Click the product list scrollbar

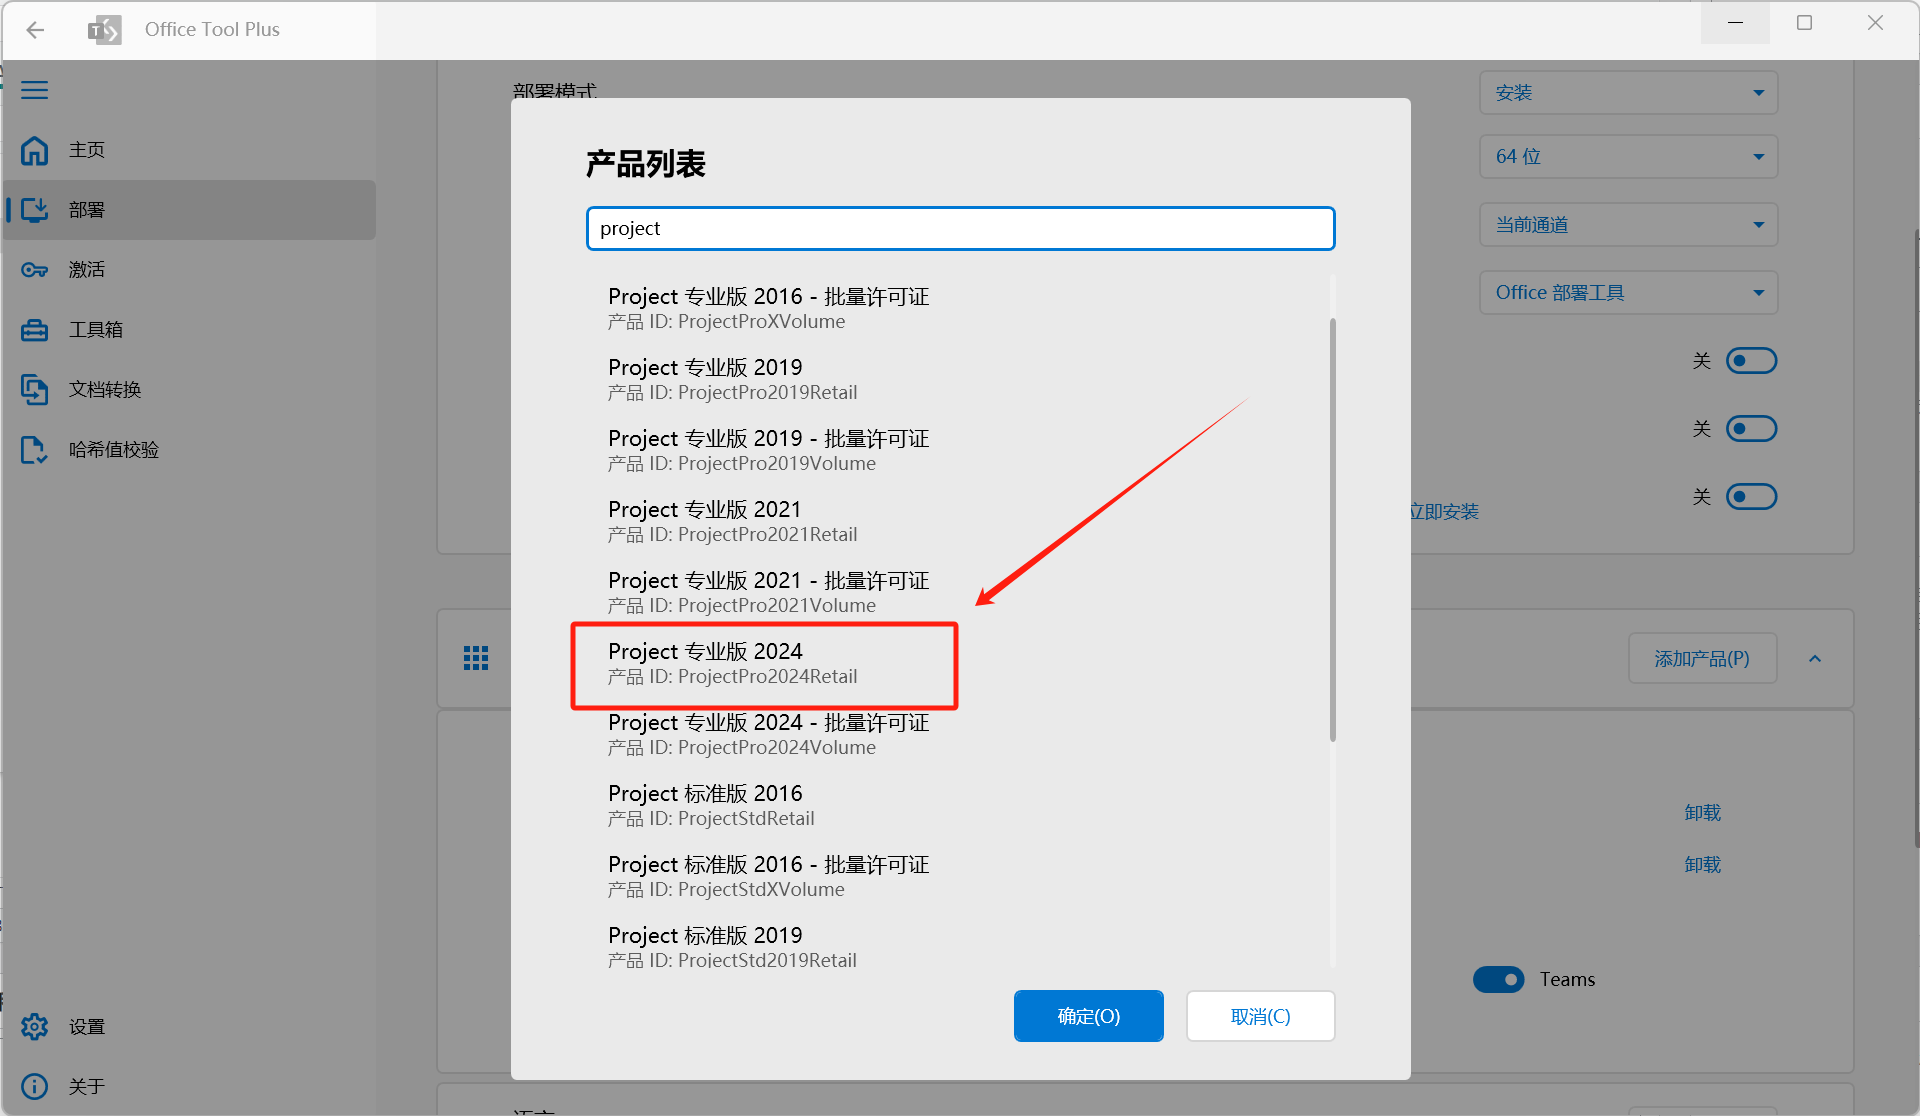coord(1333,530)
